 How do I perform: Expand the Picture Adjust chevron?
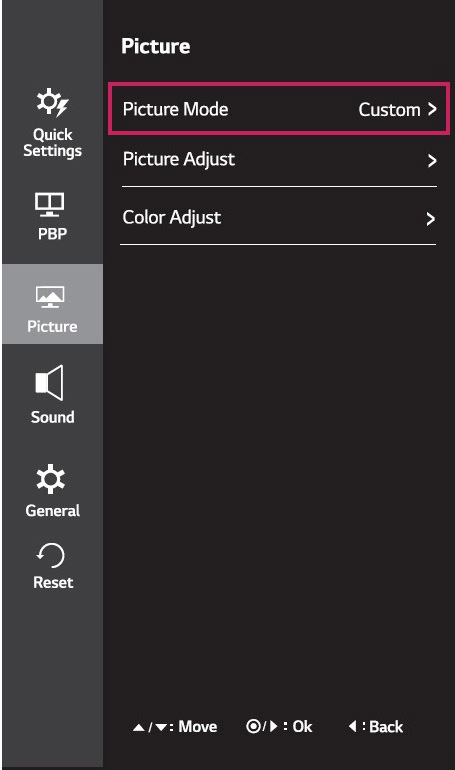(x=431, y=161)
